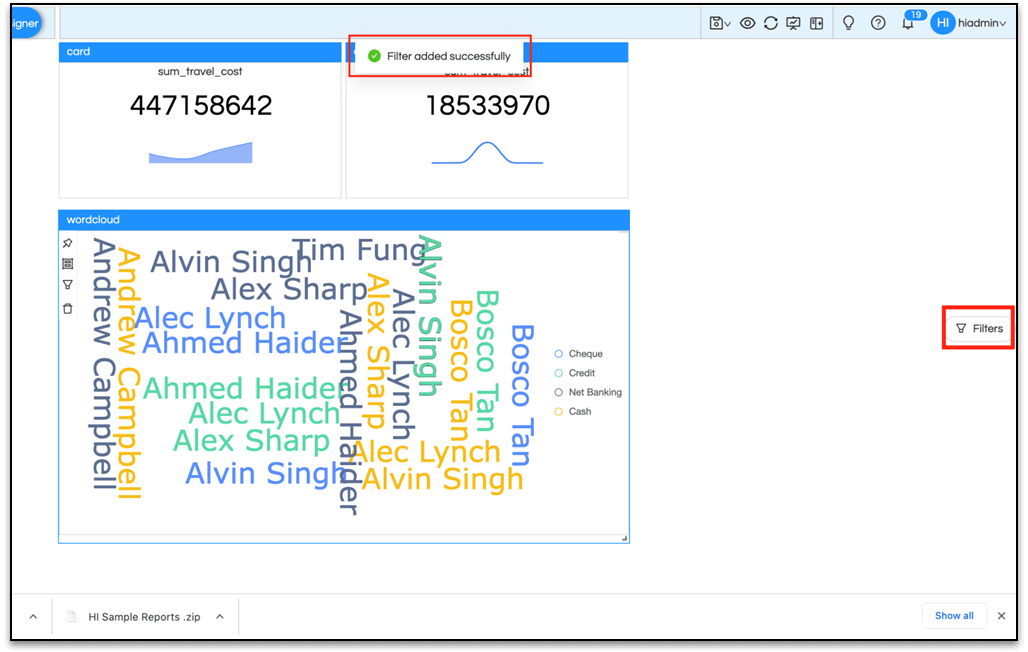Viewport: 1028px width, 652px height.
Task: Click the yellow horizontal Alec Lynch word
Action: click(x=426, y=452)
